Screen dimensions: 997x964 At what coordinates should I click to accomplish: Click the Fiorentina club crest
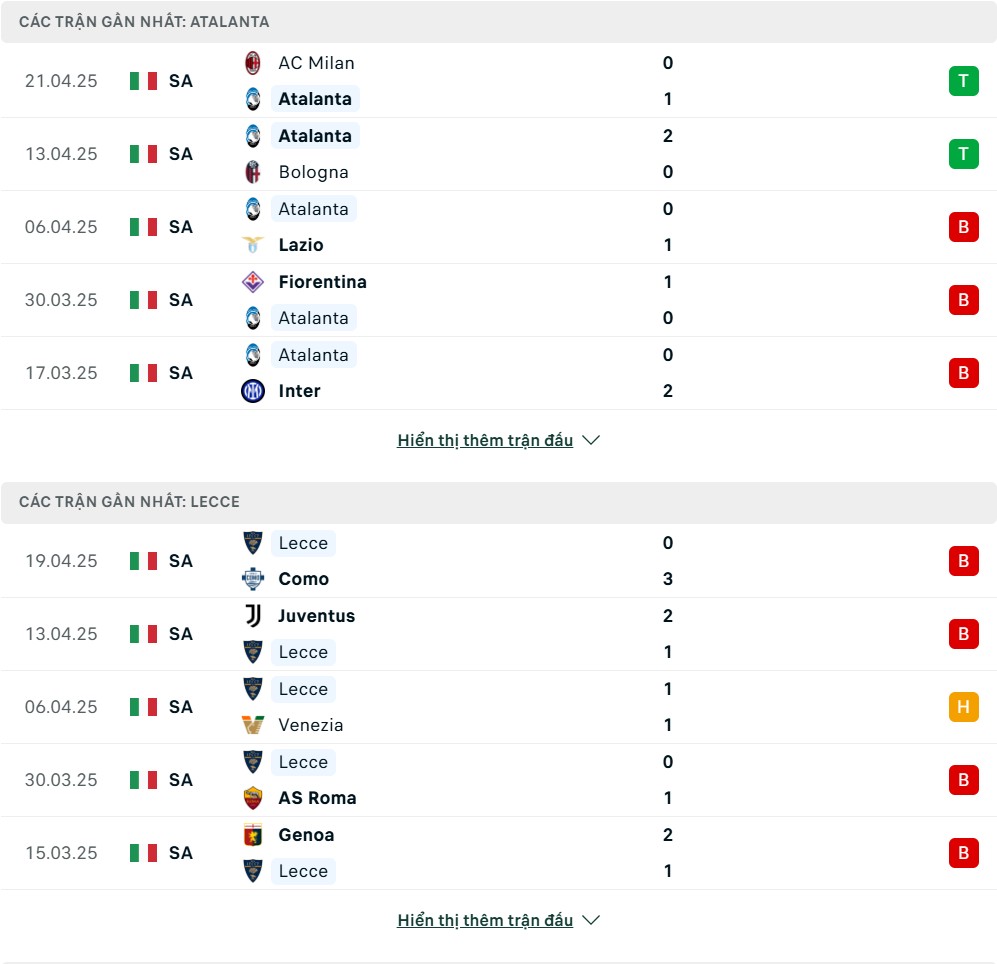click(253, 282)
